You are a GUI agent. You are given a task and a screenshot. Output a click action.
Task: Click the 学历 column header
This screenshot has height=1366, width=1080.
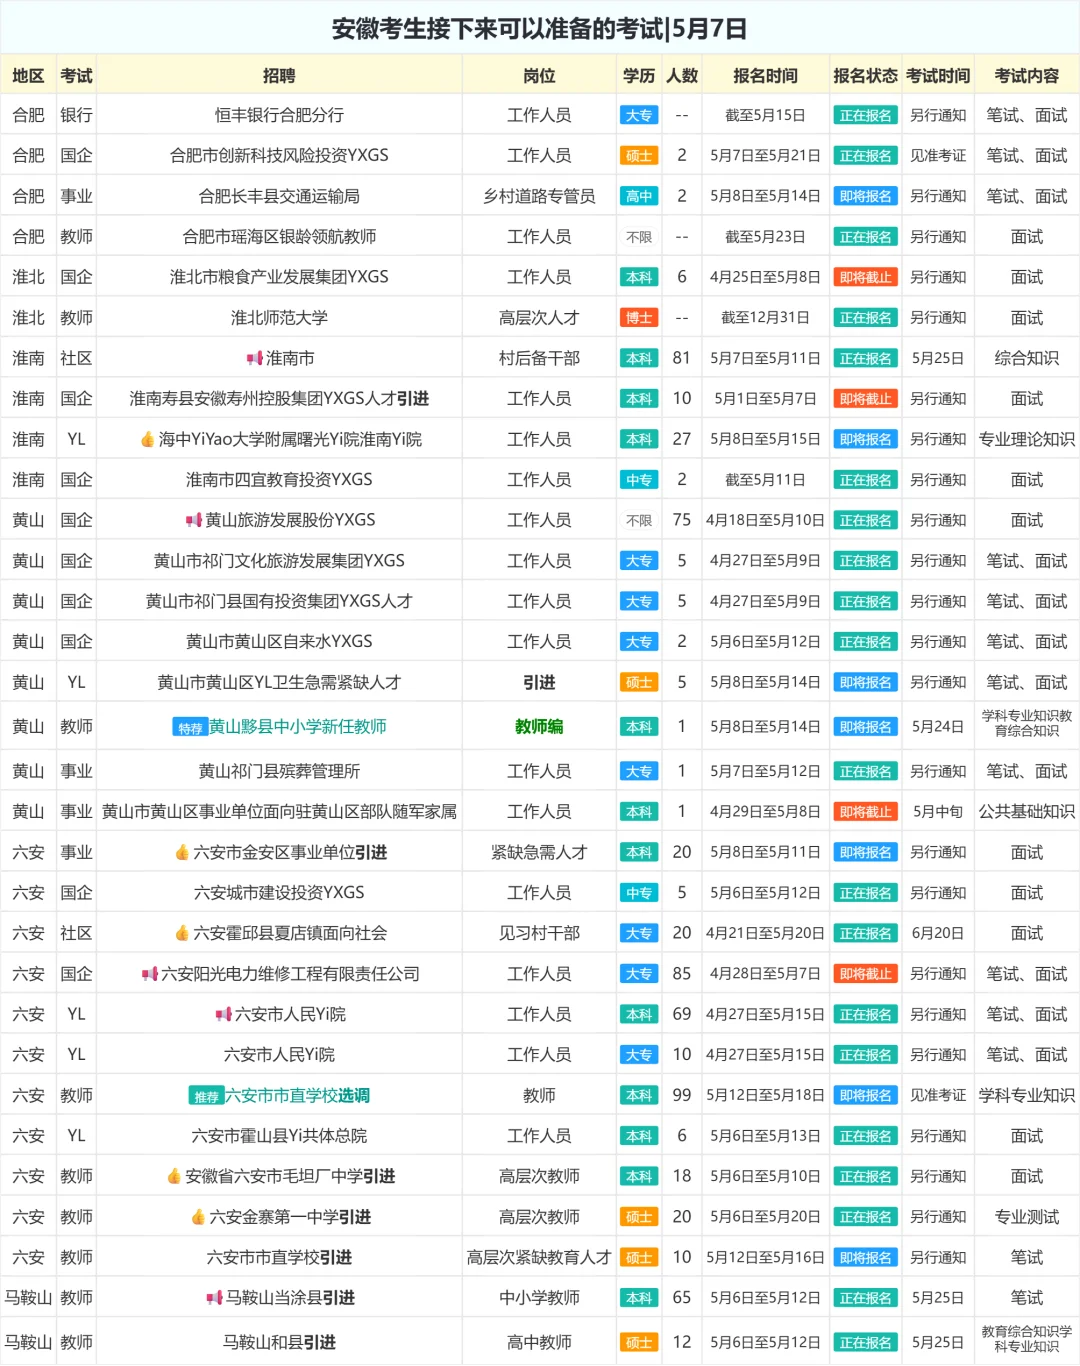click(x=639, y=75)
